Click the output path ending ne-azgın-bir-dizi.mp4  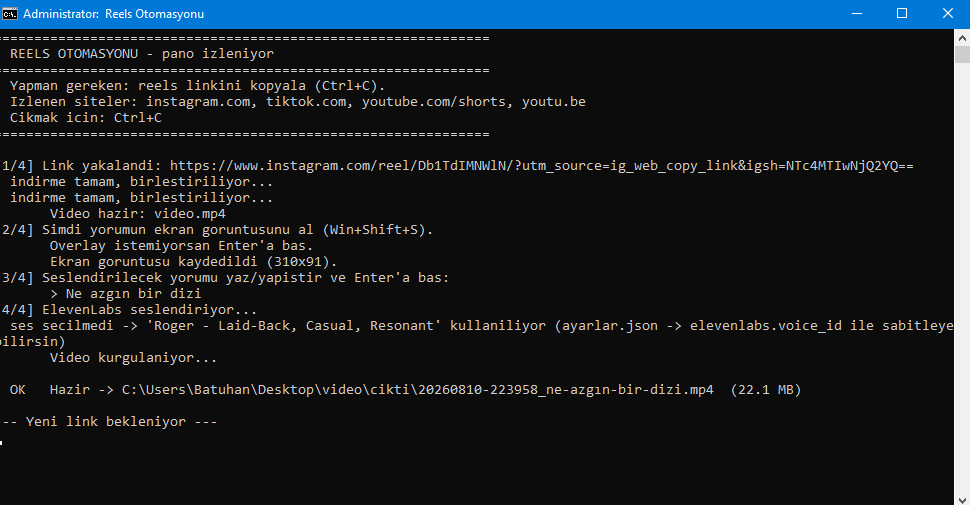pyautogui.click(x=418, y=390)
